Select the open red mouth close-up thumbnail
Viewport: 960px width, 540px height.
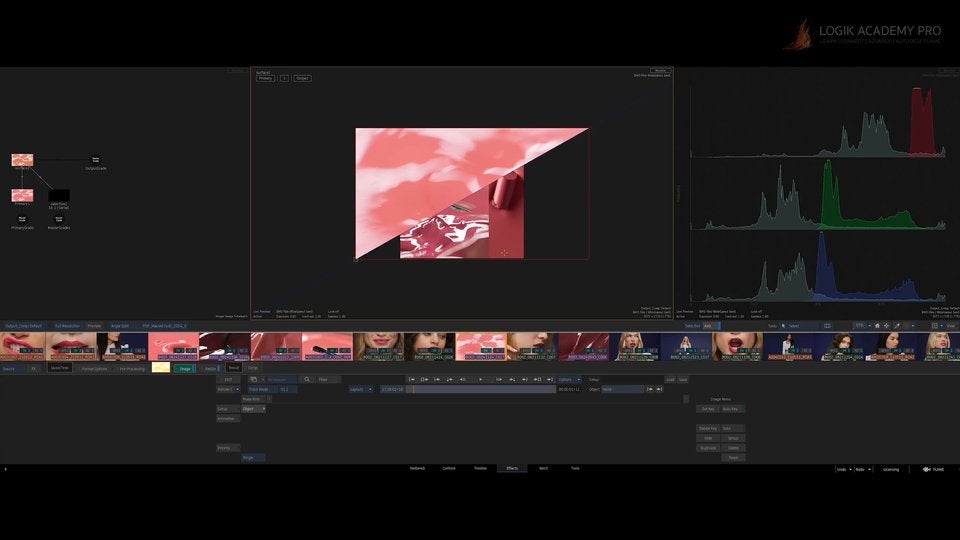[737, 347]
